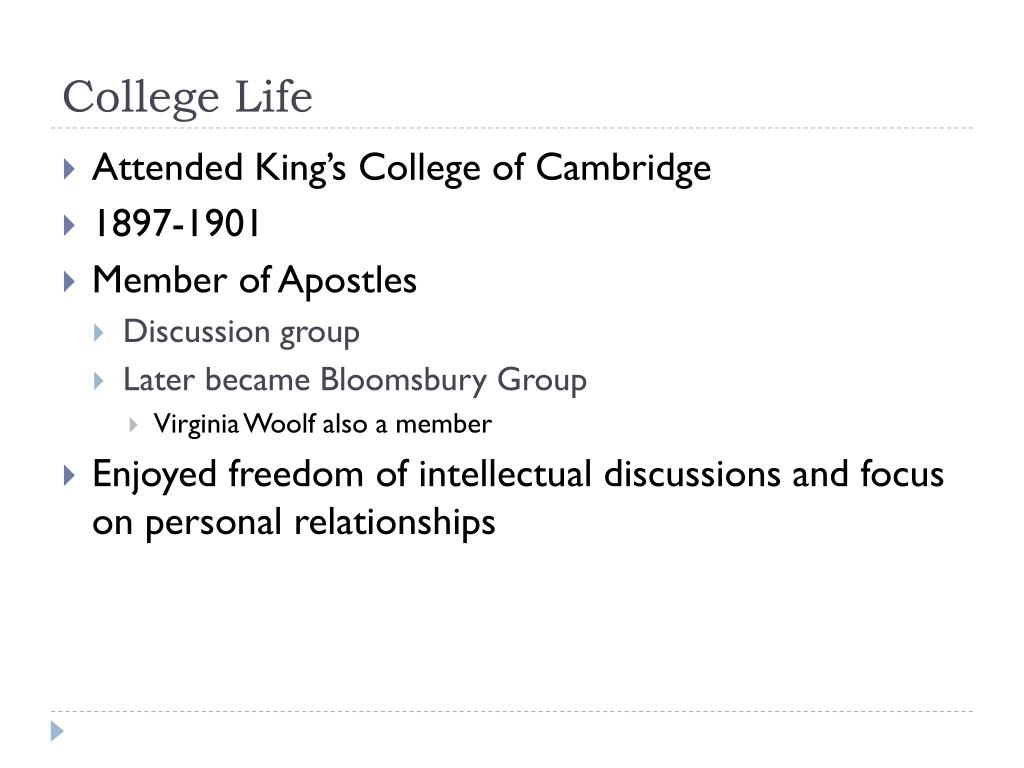Click the text 'Attended King's College of Cambridge'
Screen dimensions: 1024x768
pos(402,168)
